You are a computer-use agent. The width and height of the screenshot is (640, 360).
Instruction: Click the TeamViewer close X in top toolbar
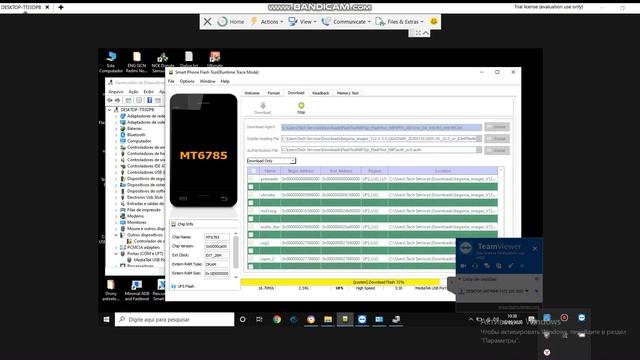pos(207,22)
